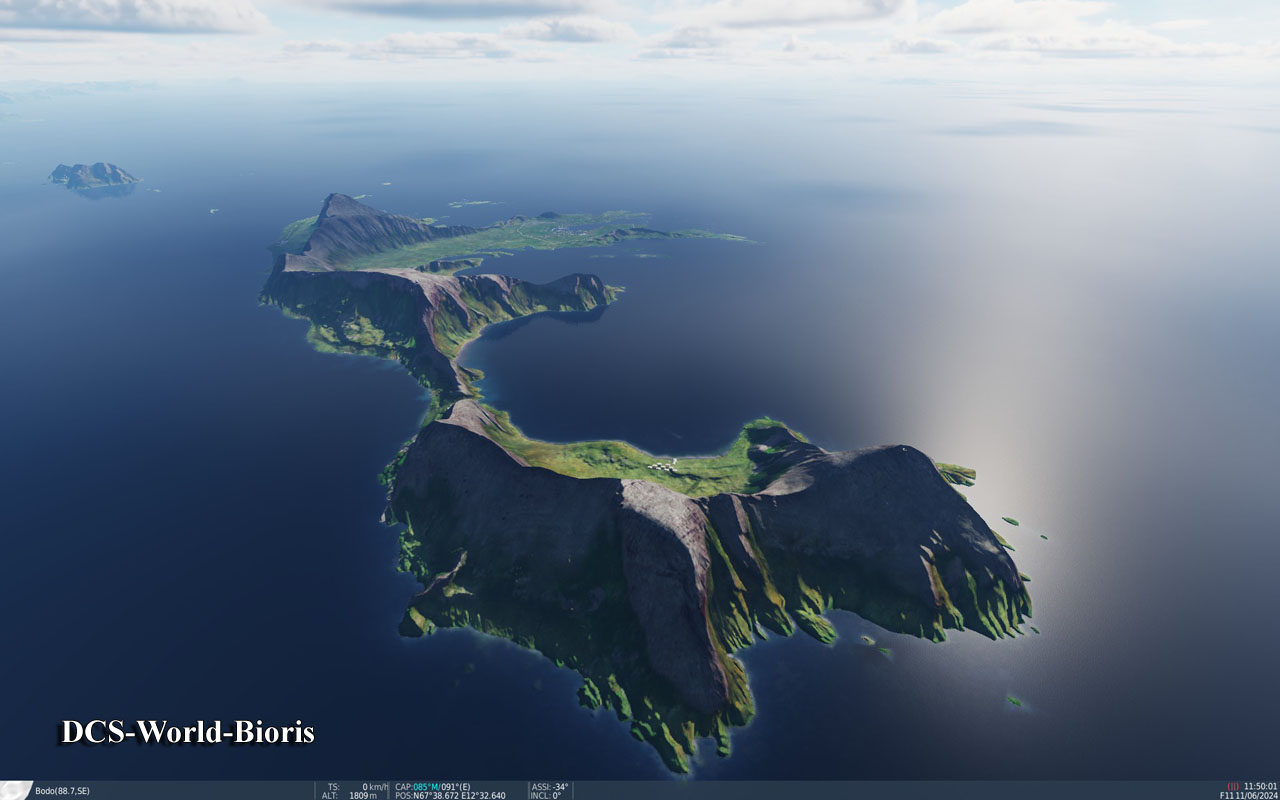The height and width of the screenshot is (800, 1280).
Task: Click the Bodo(88.7,SE) location label
Action: pyautogui.click(x=62, y=791)
